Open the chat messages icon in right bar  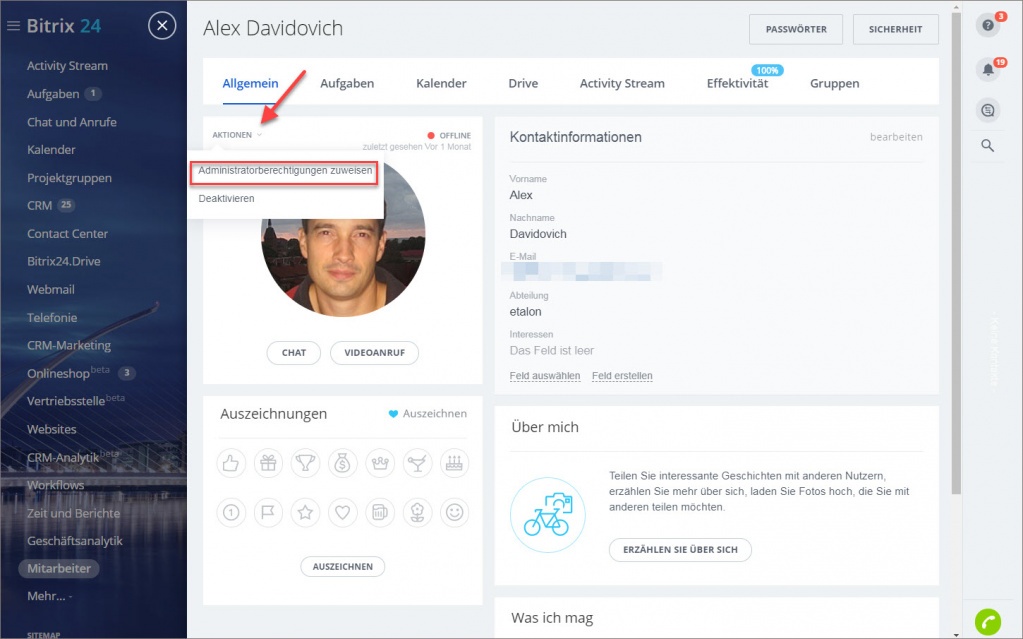[x=988, y=110]
